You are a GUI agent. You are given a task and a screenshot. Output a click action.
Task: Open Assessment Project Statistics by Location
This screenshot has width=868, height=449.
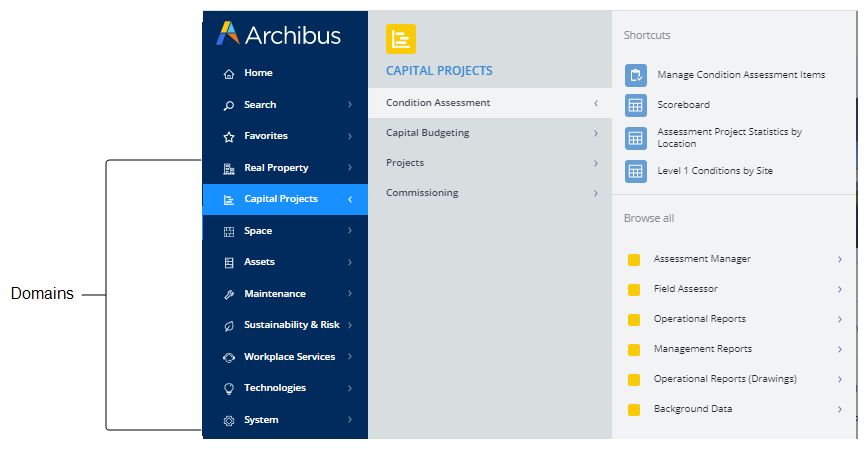pos(728,138)
